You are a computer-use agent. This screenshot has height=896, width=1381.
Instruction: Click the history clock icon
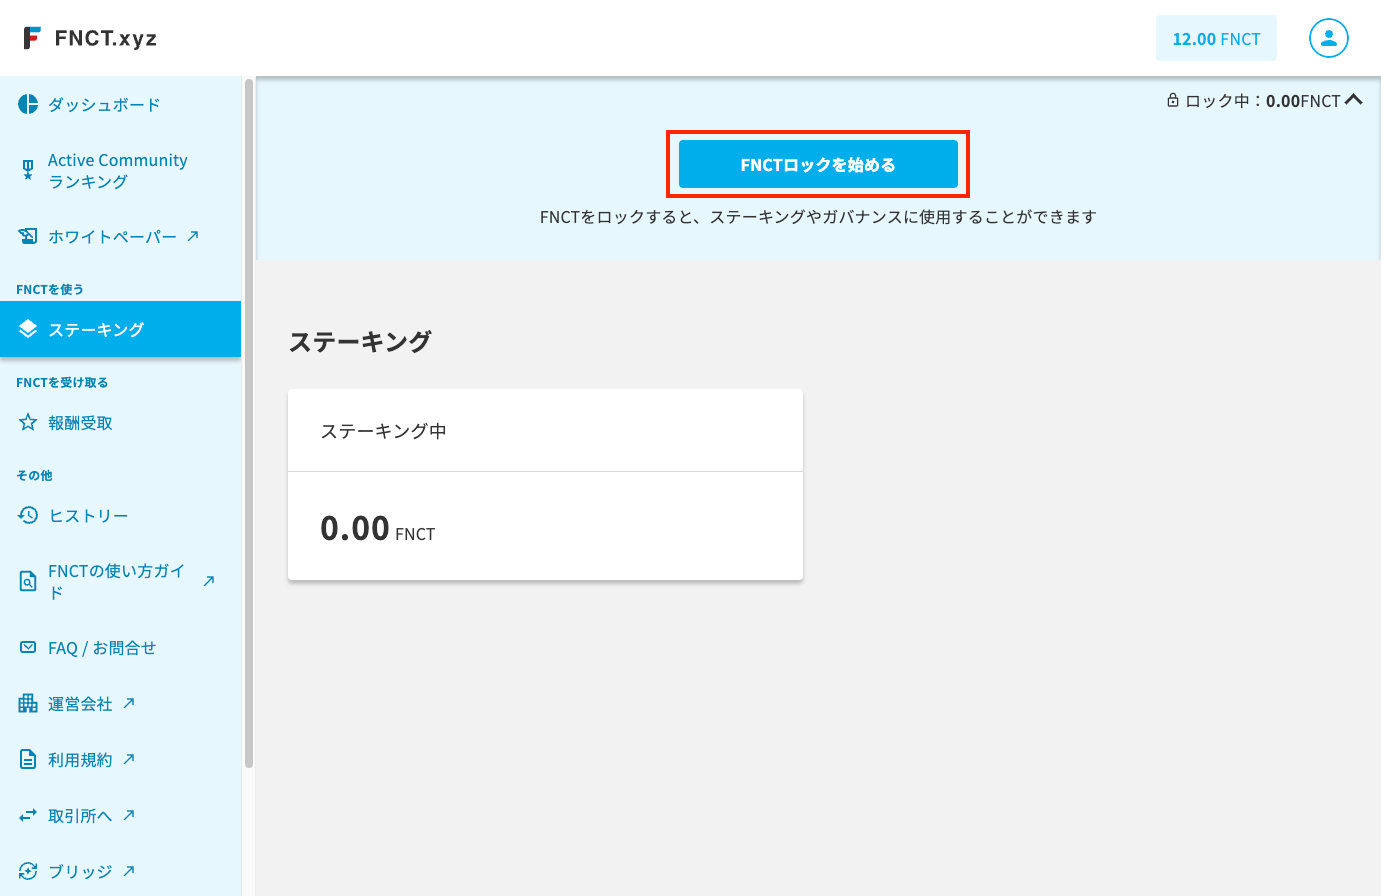[28, 515]
